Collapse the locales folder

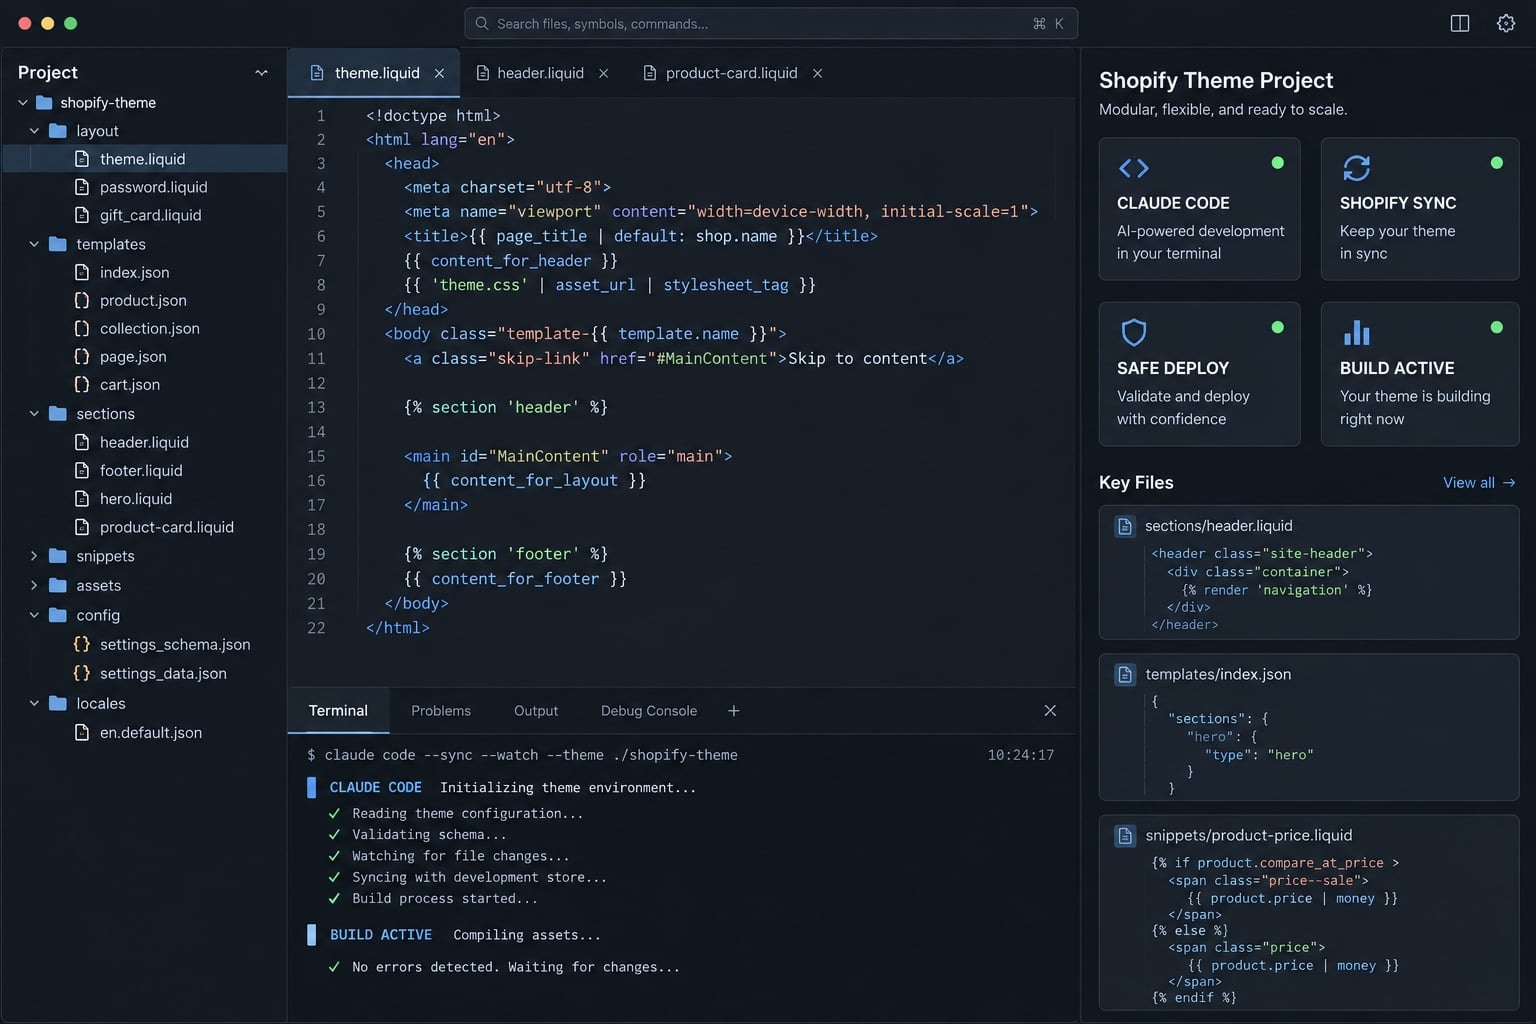[34, 703]
